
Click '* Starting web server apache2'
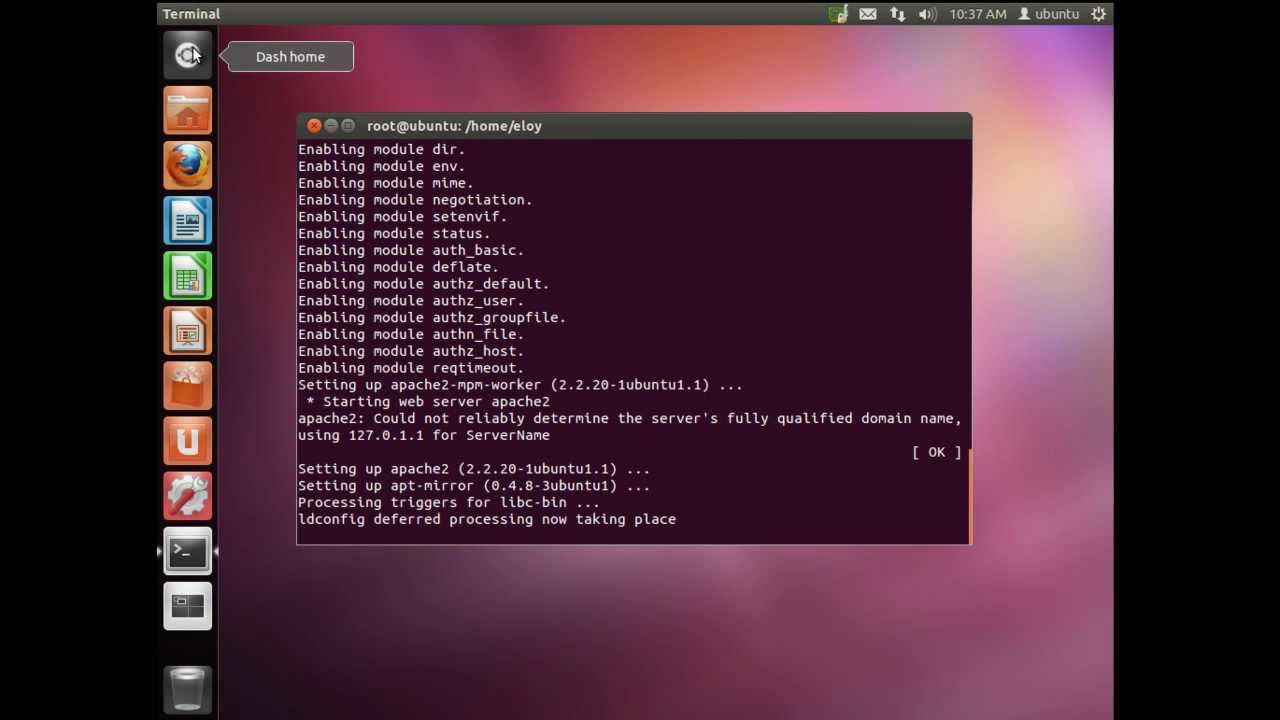pyautogui.click(x=428, y=402)
